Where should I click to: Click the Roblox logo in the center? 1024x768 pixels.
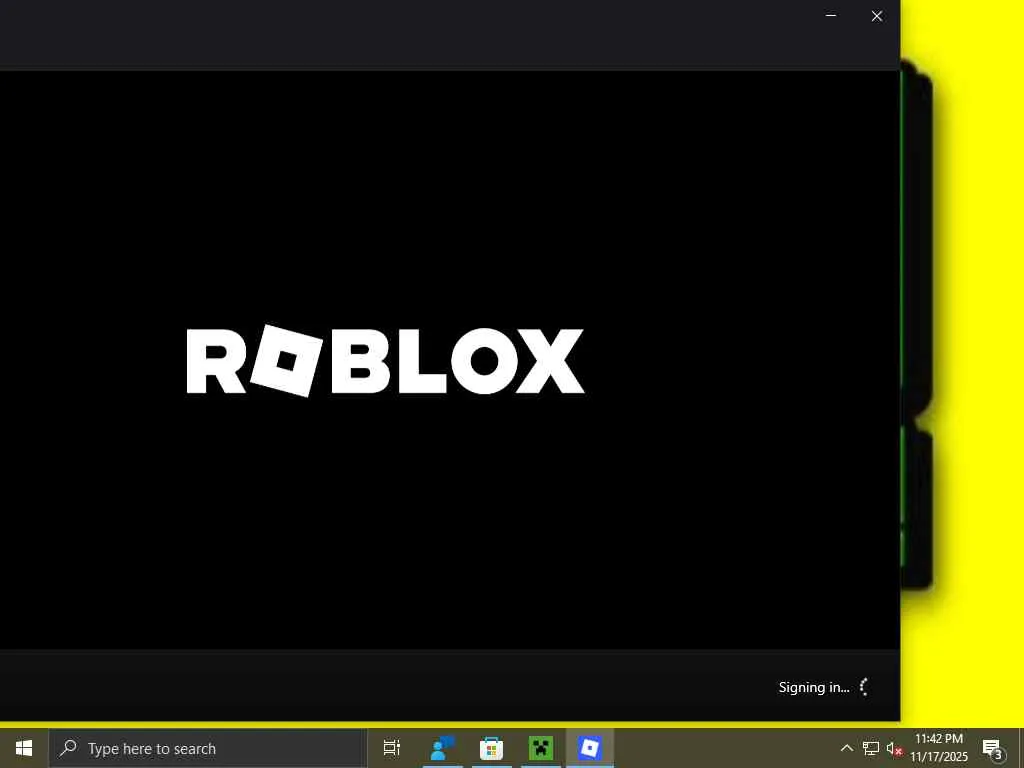click(x=385, y=360)
